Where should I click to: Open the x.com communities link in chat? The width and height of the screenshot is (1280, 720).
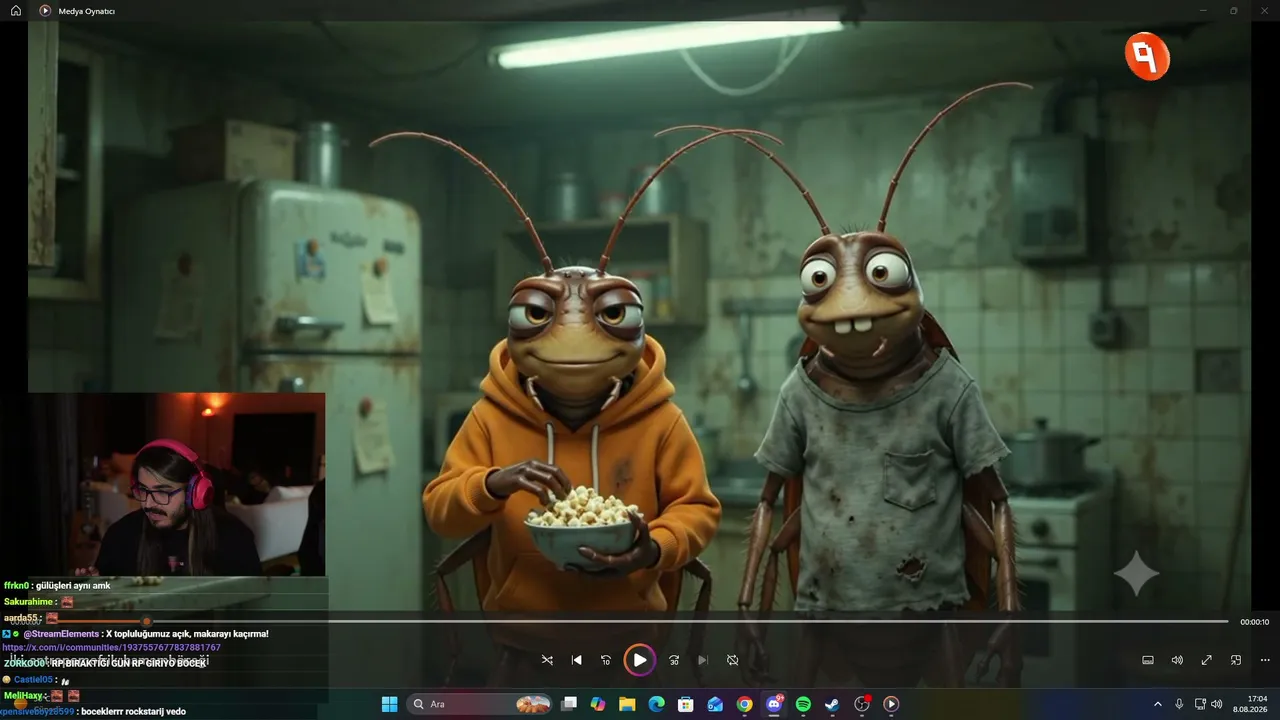click(x=112, y=648)
